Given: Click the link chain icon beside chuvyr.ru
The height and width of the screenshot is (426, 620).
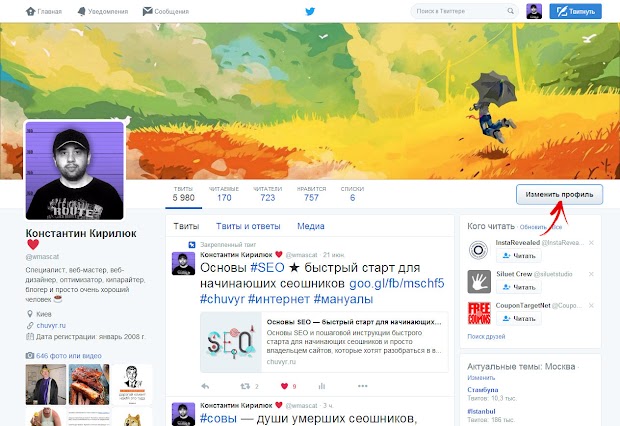Looking at the screenshot, I should coord(30,326).
